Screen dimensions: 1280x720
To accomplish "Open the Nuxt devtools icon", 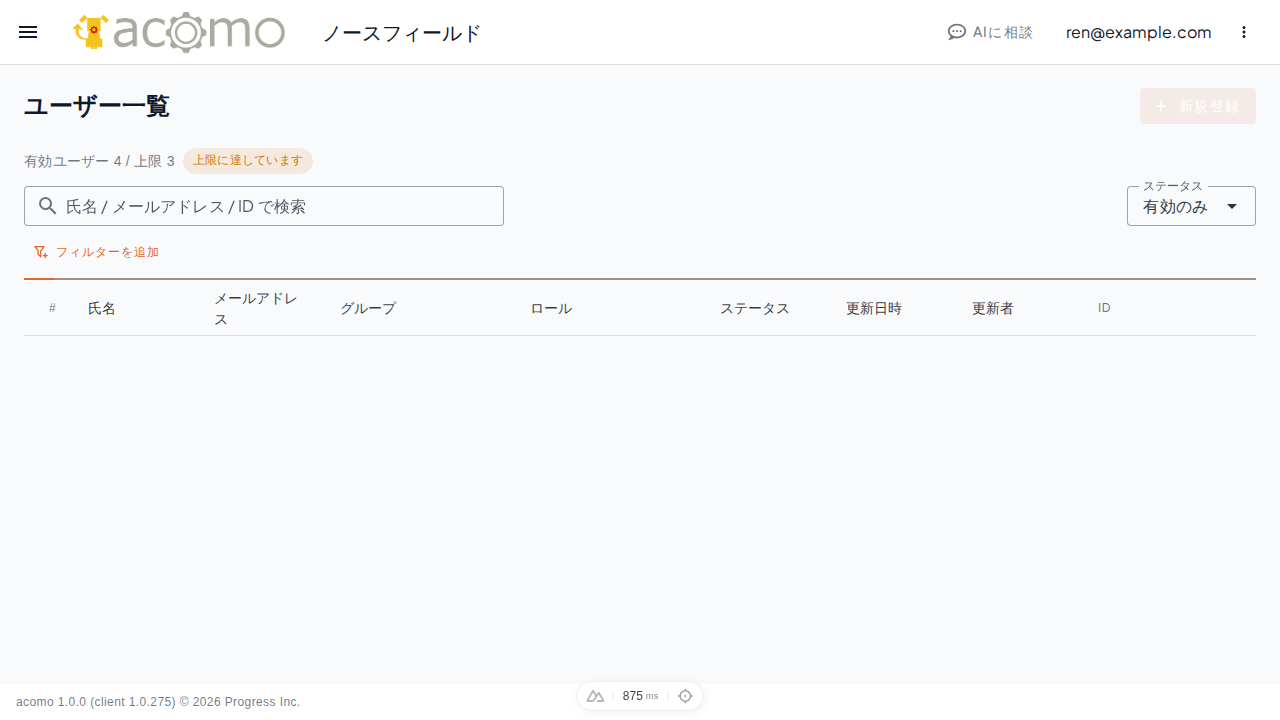I will point(595,696).
